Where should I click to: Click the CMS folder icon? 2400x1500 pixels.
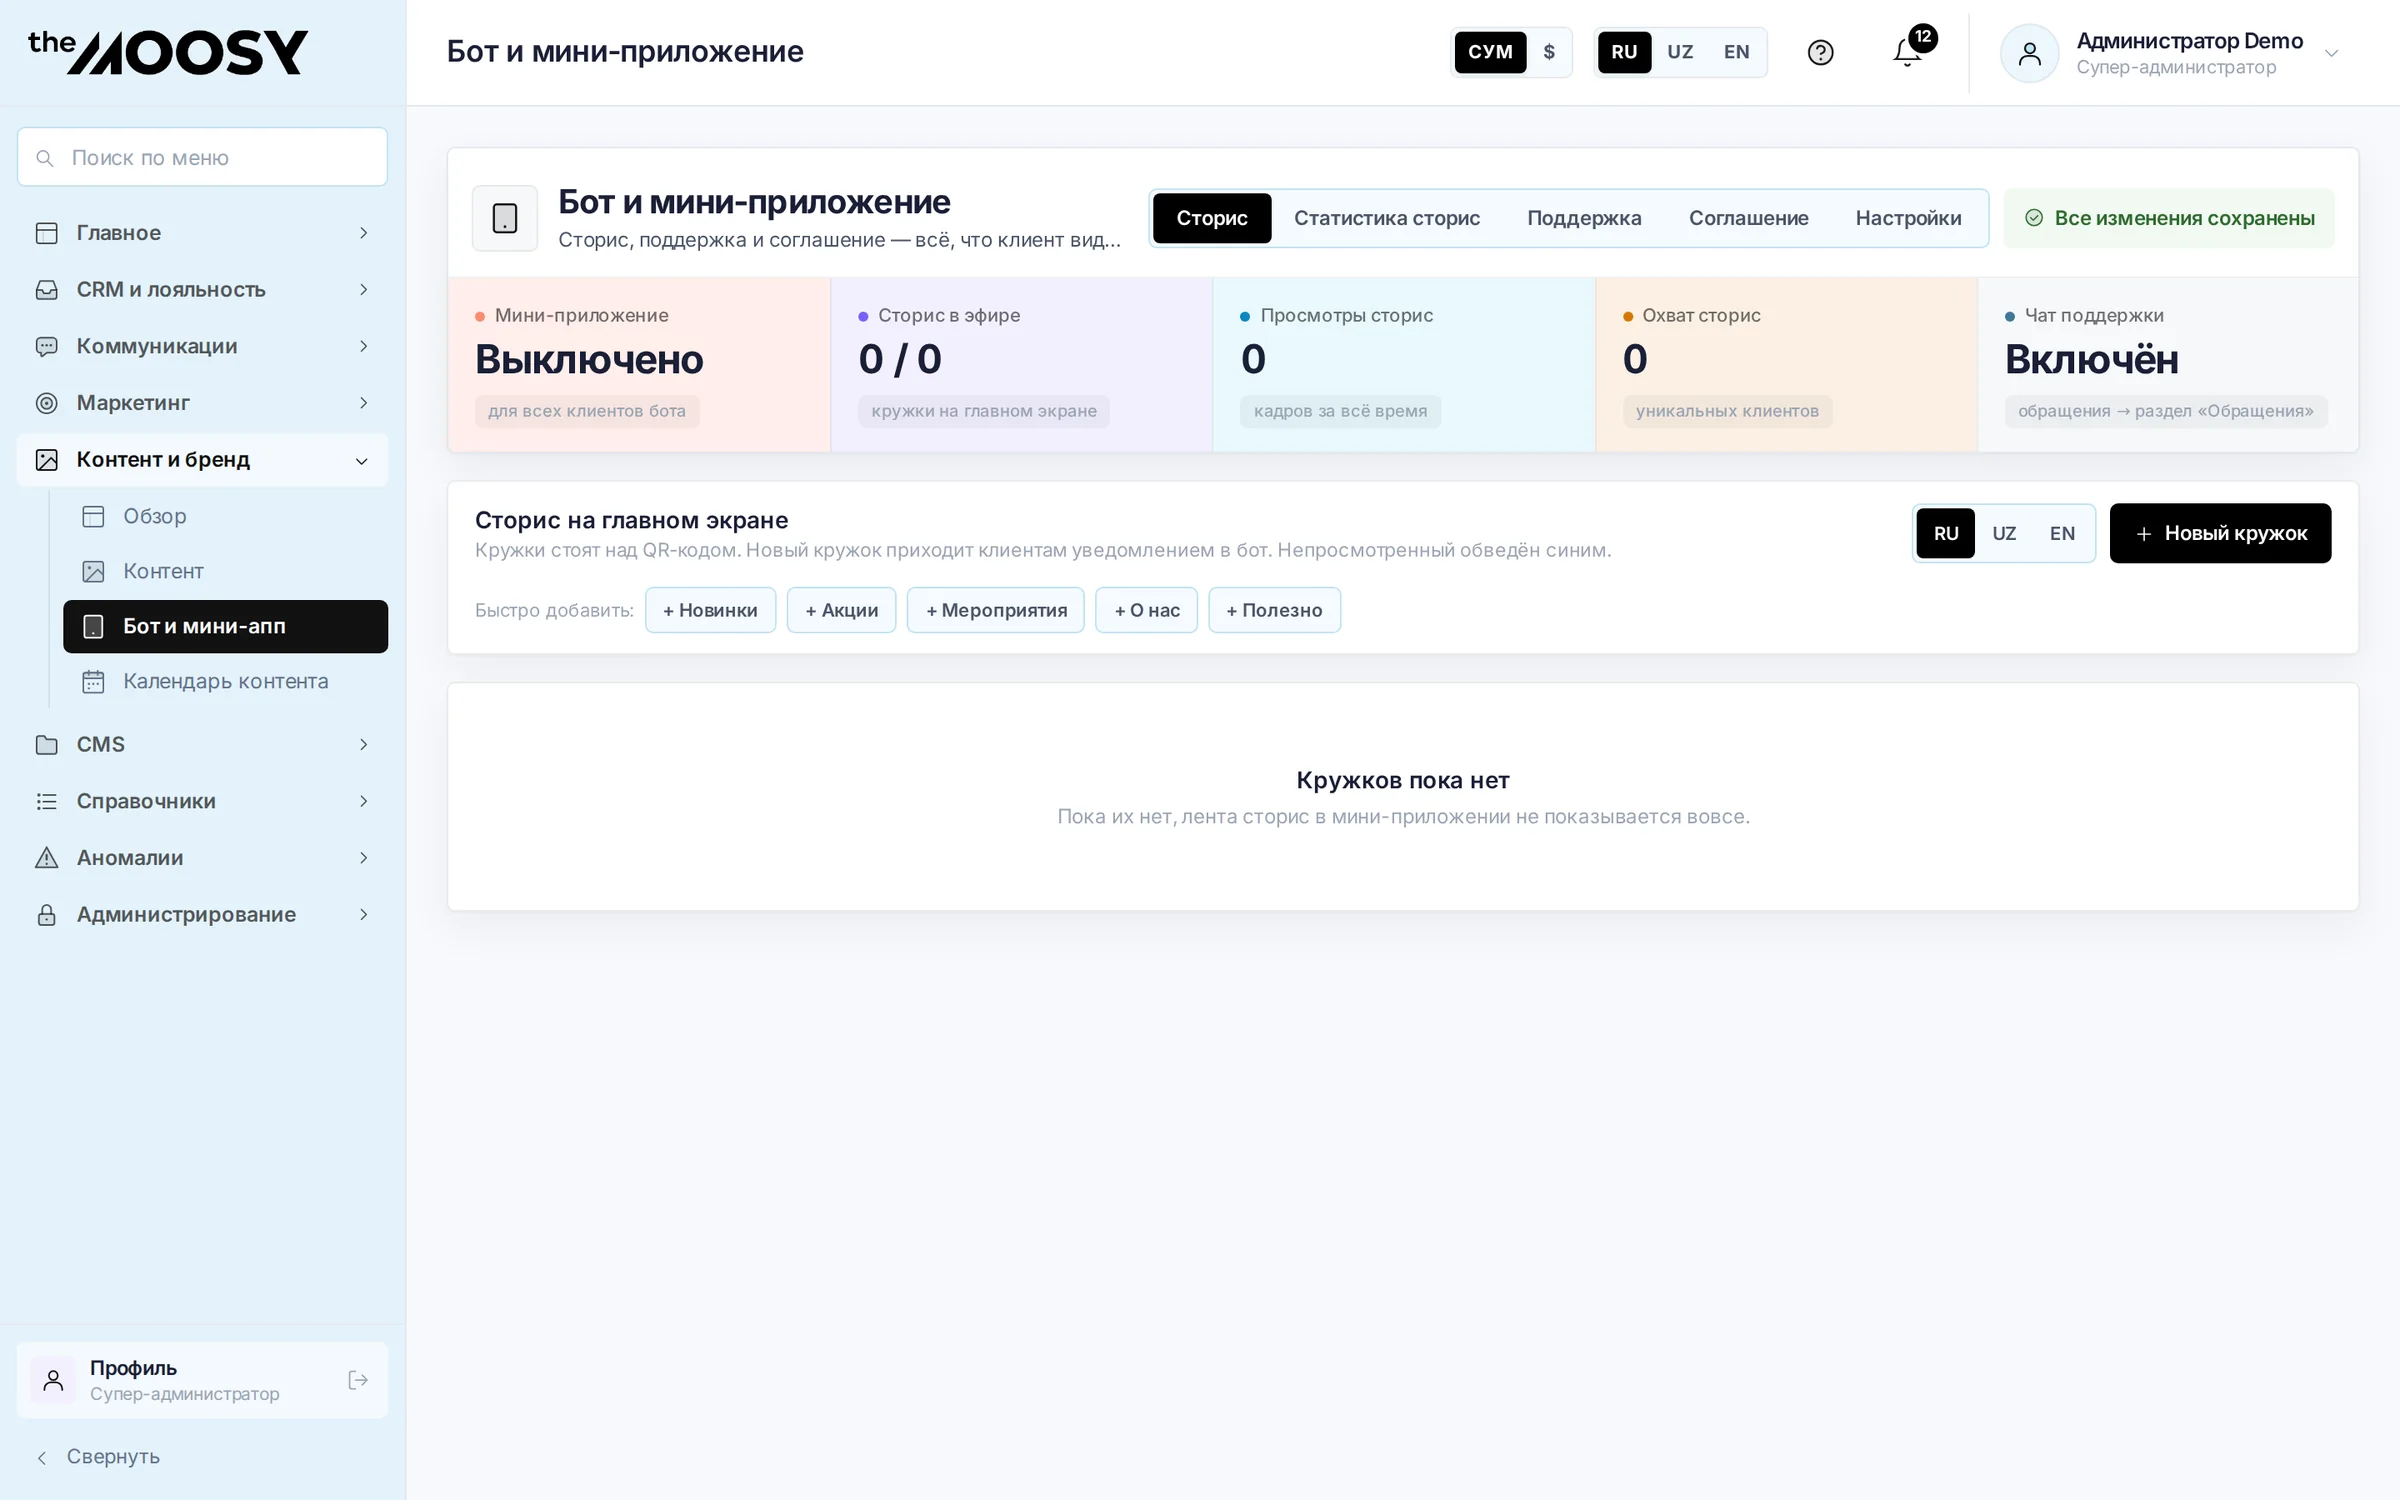tap(47, 745)
